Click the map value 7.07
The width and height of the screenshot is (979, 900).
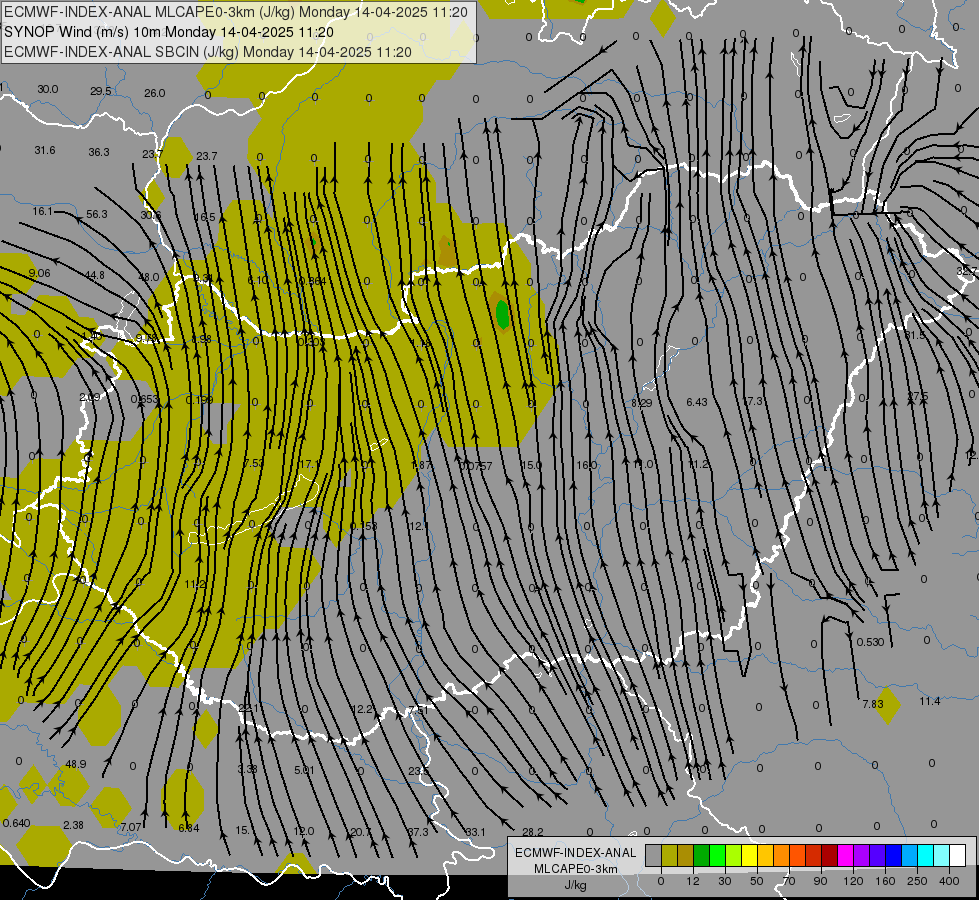[x=131, y=827]
